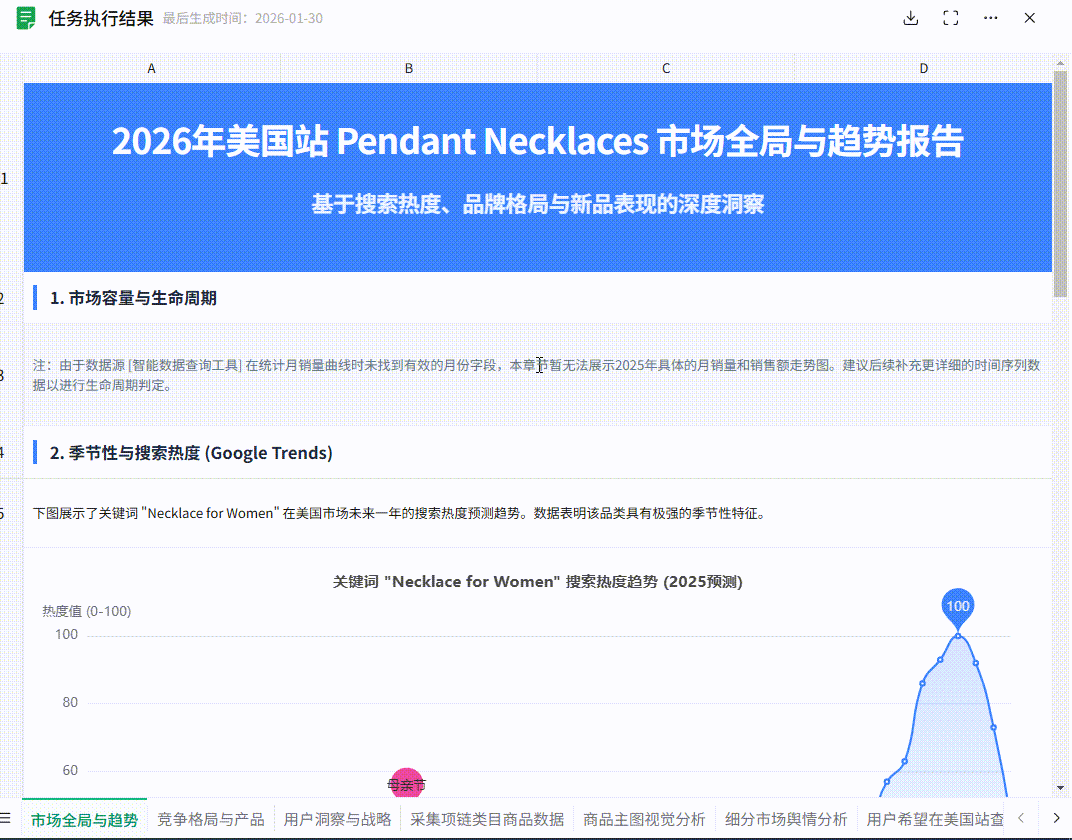Click the green document icon beside the title

click(27, 18)
